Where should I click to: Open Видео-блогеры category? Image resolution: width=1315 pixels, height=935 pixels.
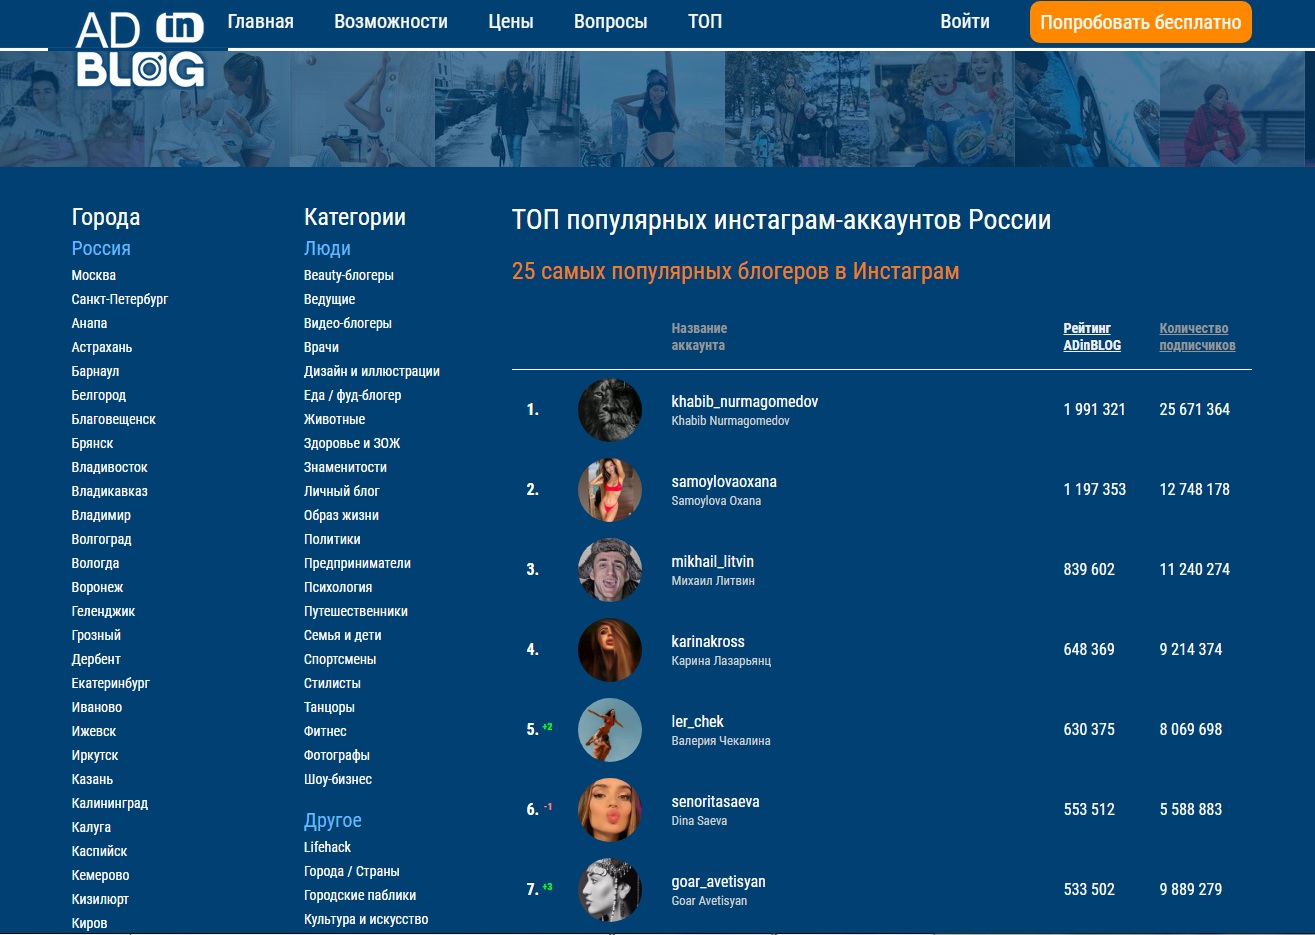click(x=348, y=323)
